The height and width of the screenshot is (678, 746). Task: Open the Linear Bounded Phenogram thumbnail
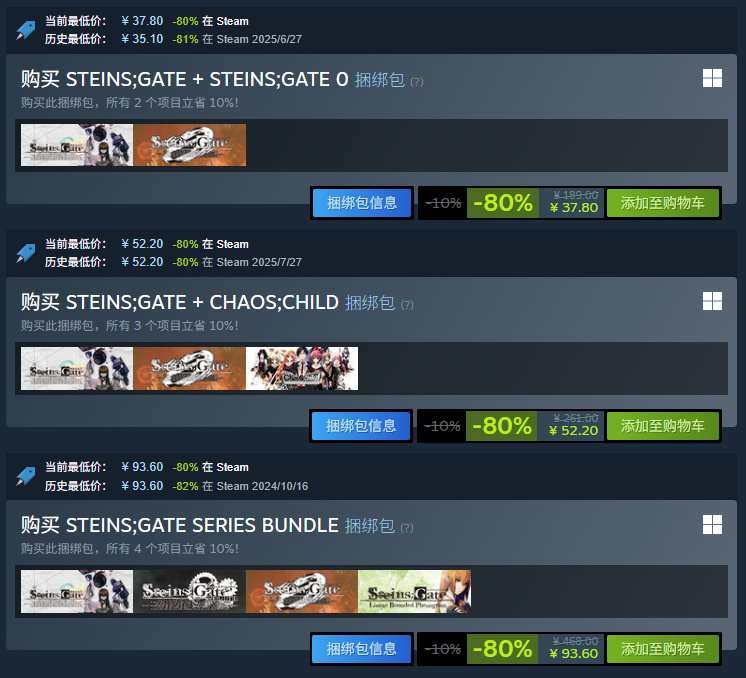pyautogui.click(x=414, y=591)
